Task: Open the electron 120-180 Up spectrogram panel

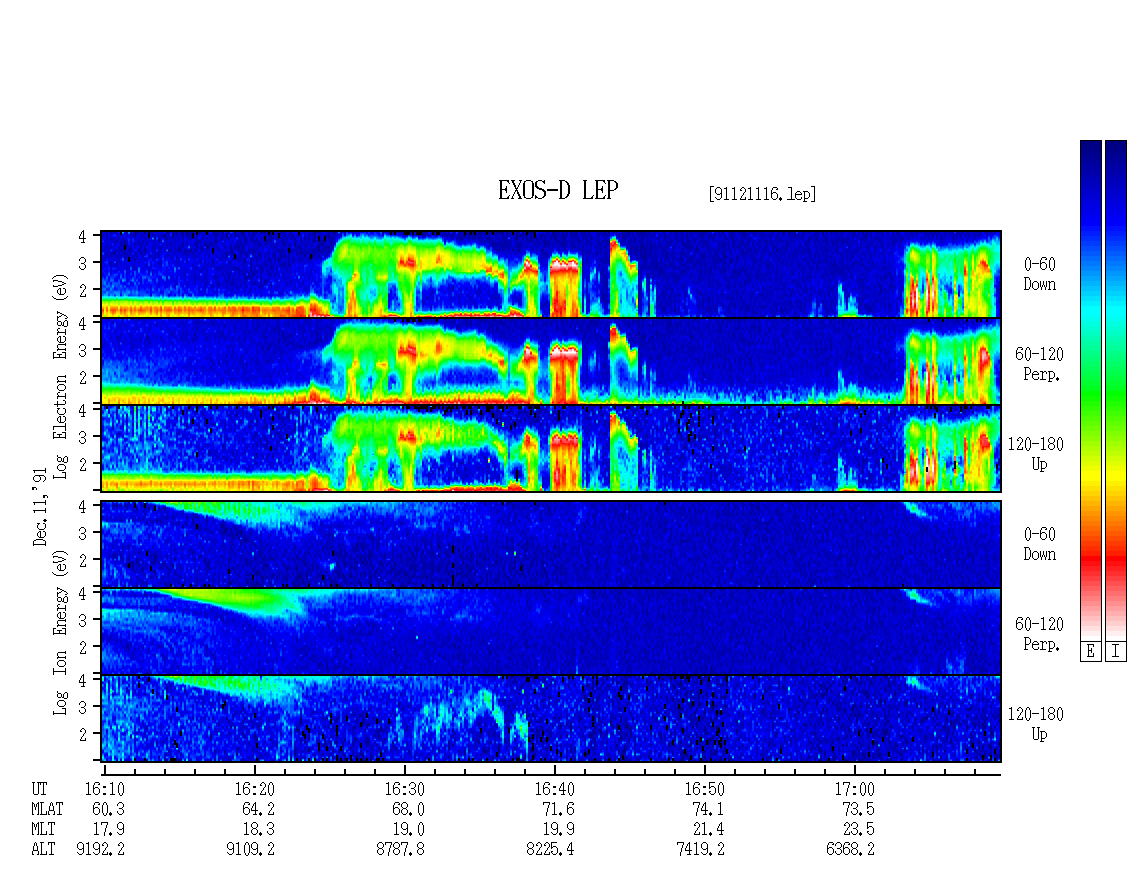Action: point(551,448)
